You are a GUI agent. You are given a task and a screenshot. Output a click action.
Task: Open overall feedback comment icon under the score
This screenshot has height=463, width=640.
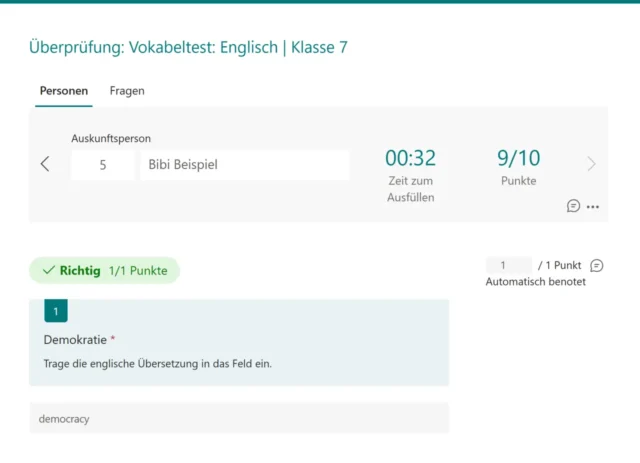coord(573,206)
